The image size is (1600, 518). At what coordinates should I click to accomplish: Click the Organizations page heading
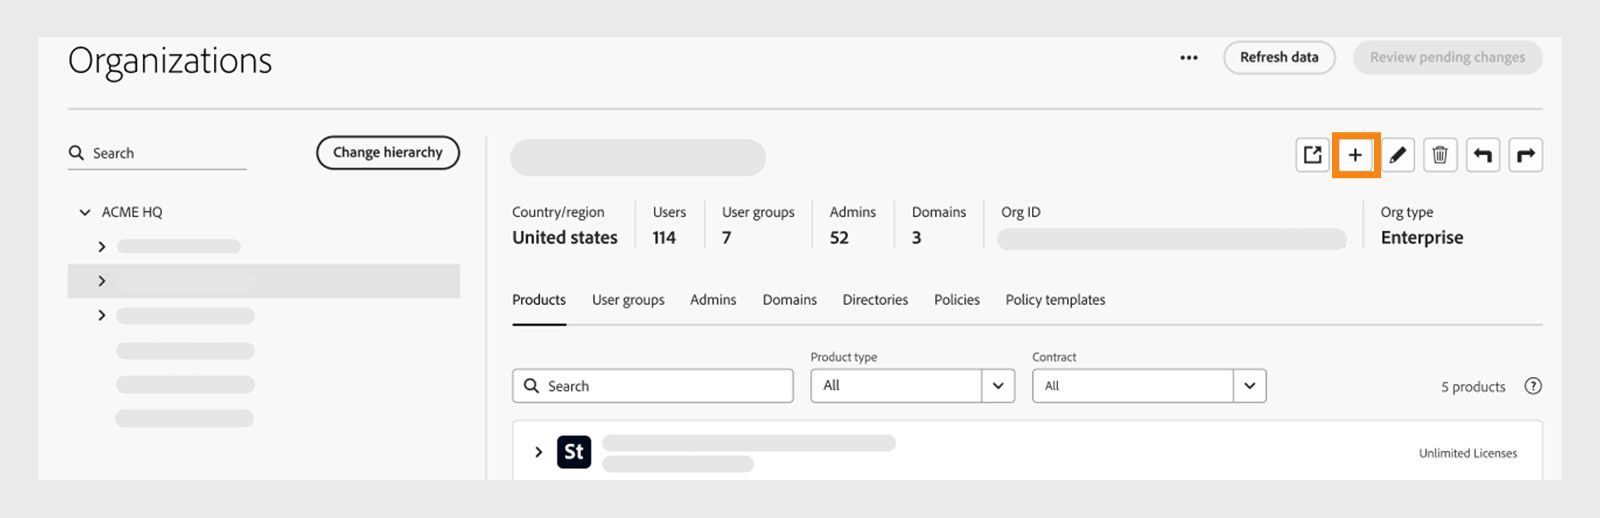point(170,61)
